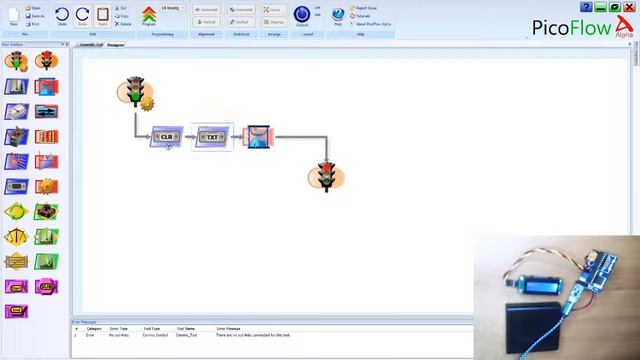Click the Error Message column header
Screen dimensions: 640x360
pos(228,329)
